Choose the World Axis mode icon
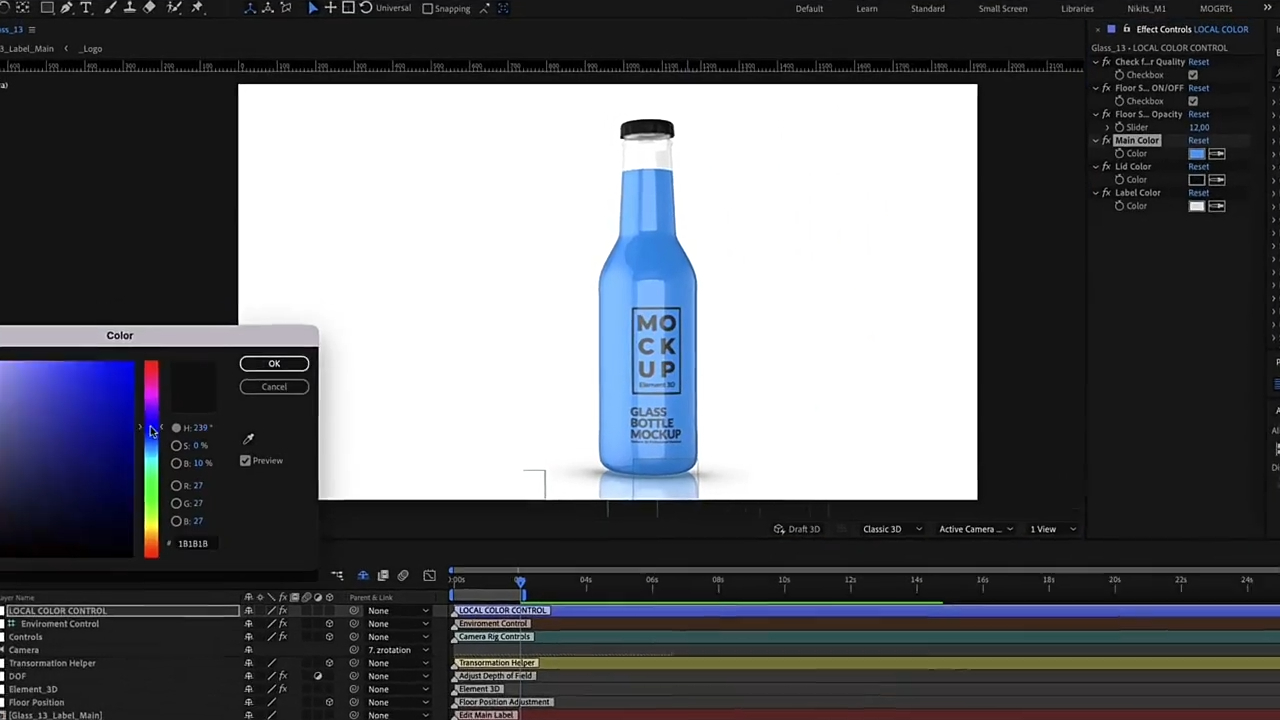The height and width of the screenshot is (720, 1280). tap(268, 8)
